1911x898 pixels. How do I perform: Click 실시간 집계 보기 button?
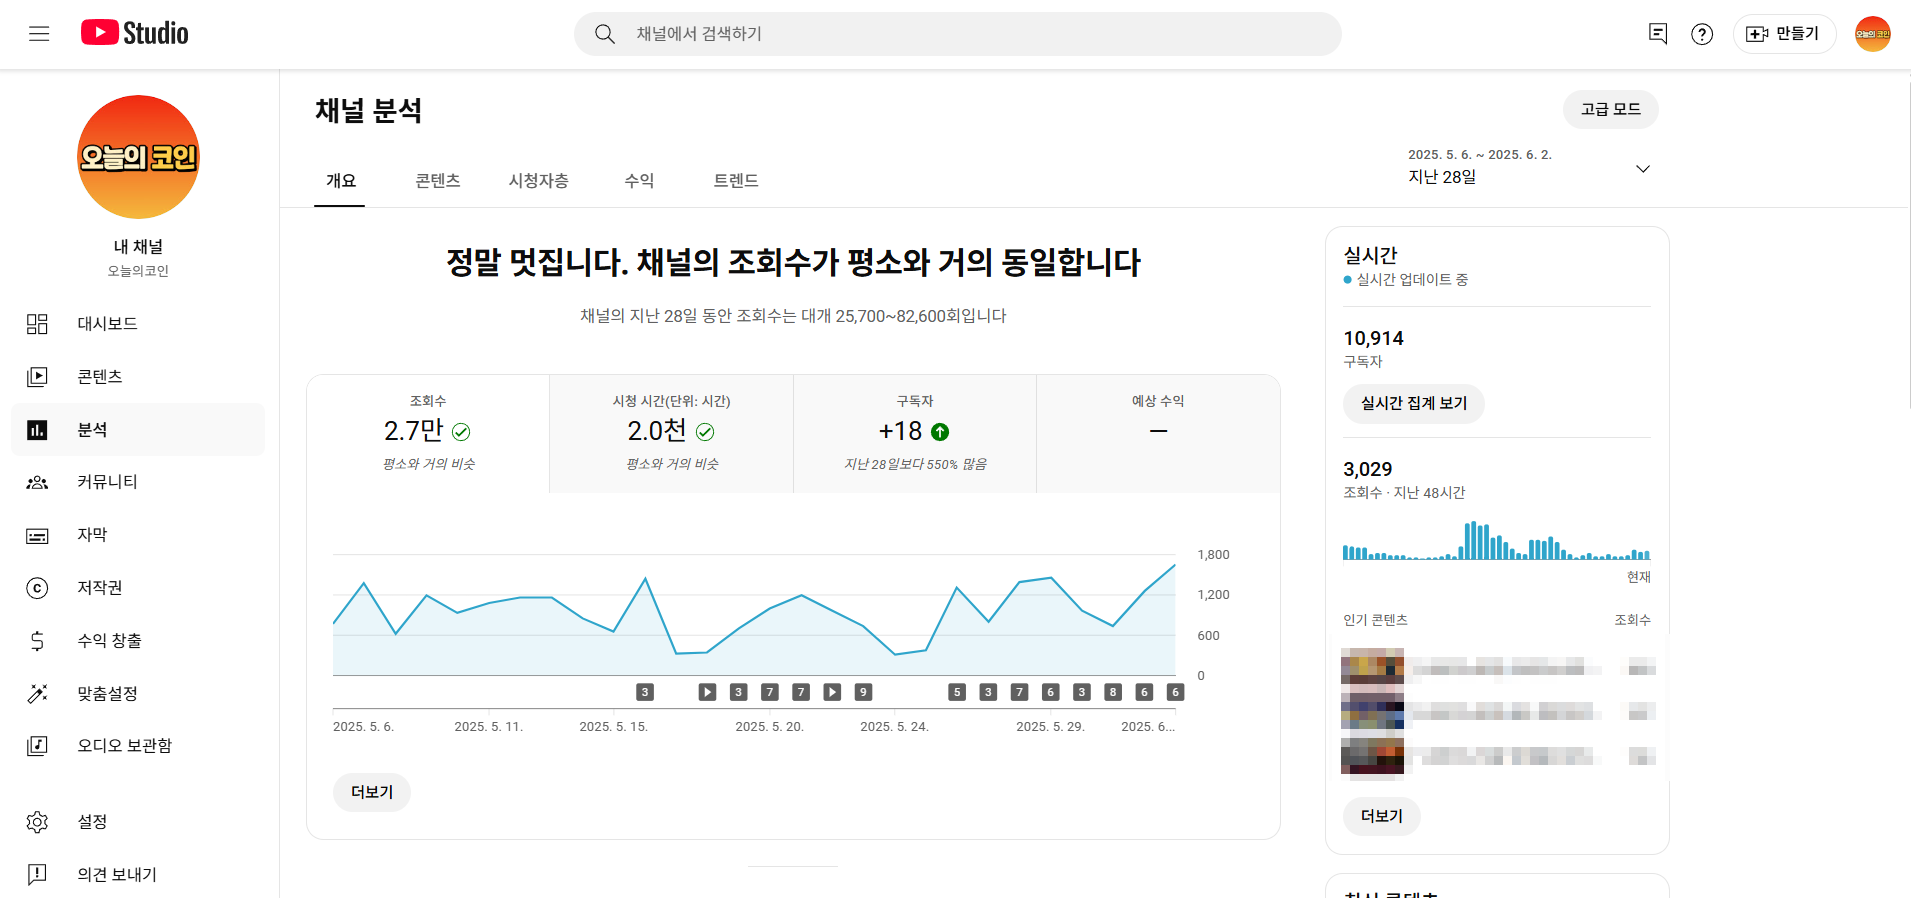click(1413, 404)
